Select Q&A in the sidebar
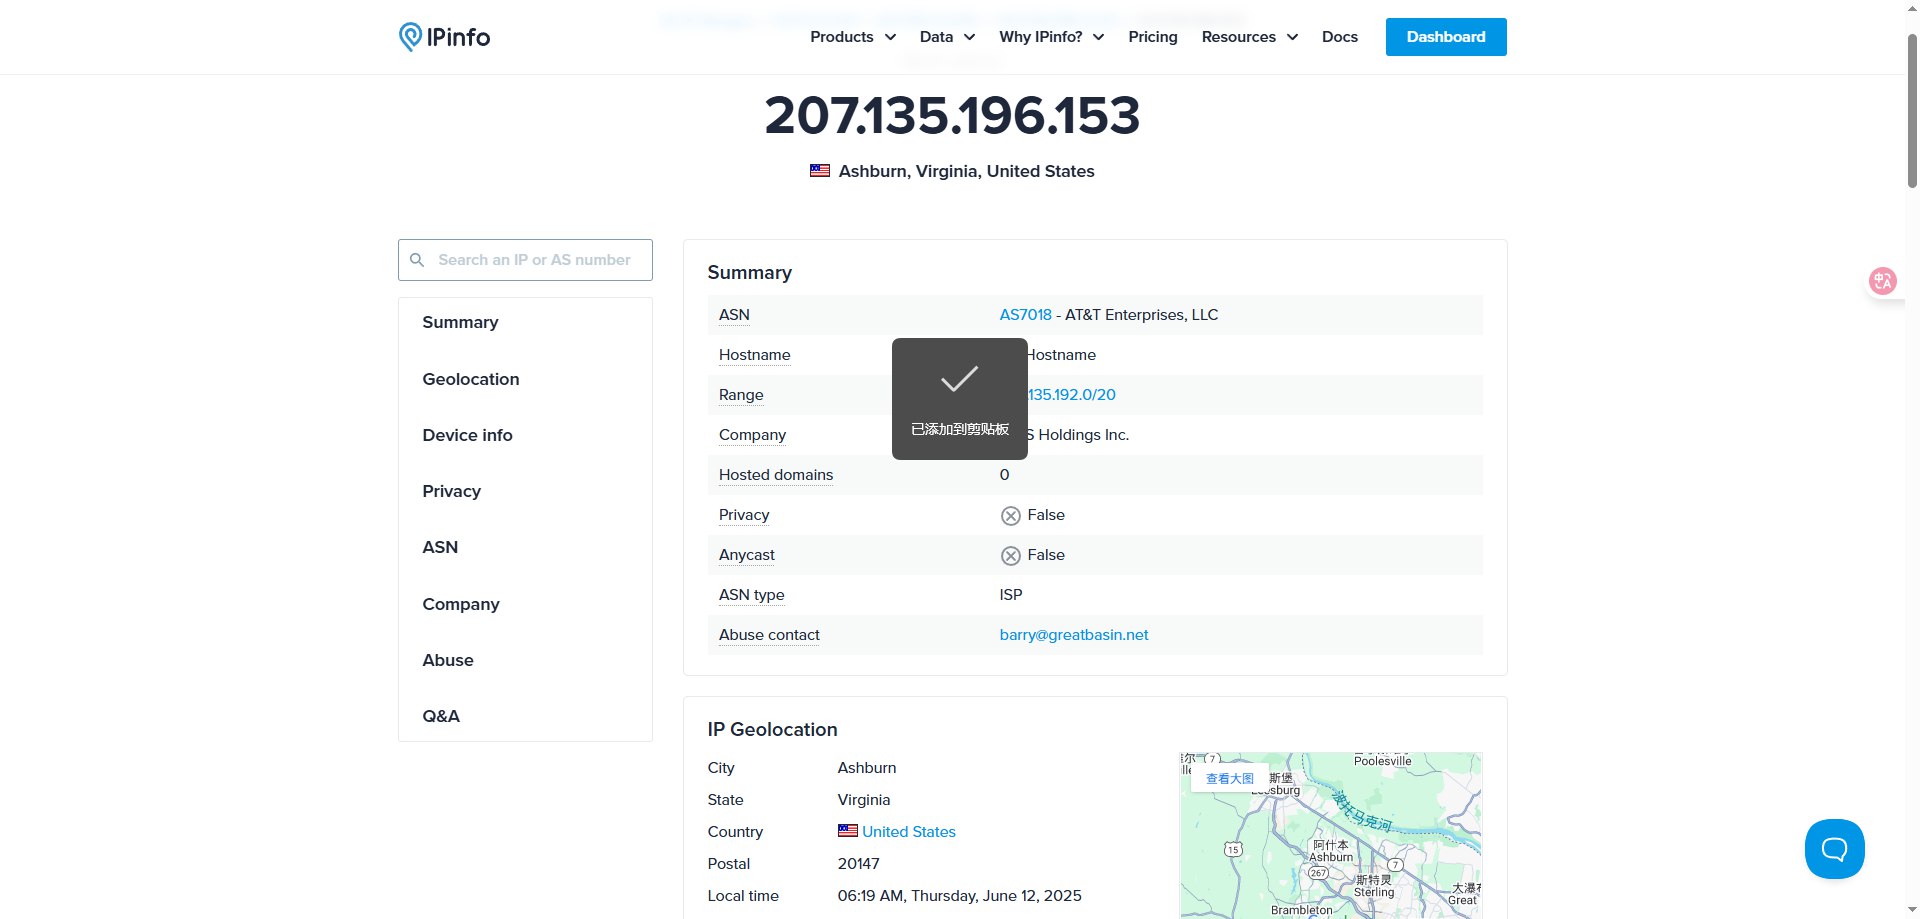The height and width of the screenshot is (919, 1920). click(441, 716)
